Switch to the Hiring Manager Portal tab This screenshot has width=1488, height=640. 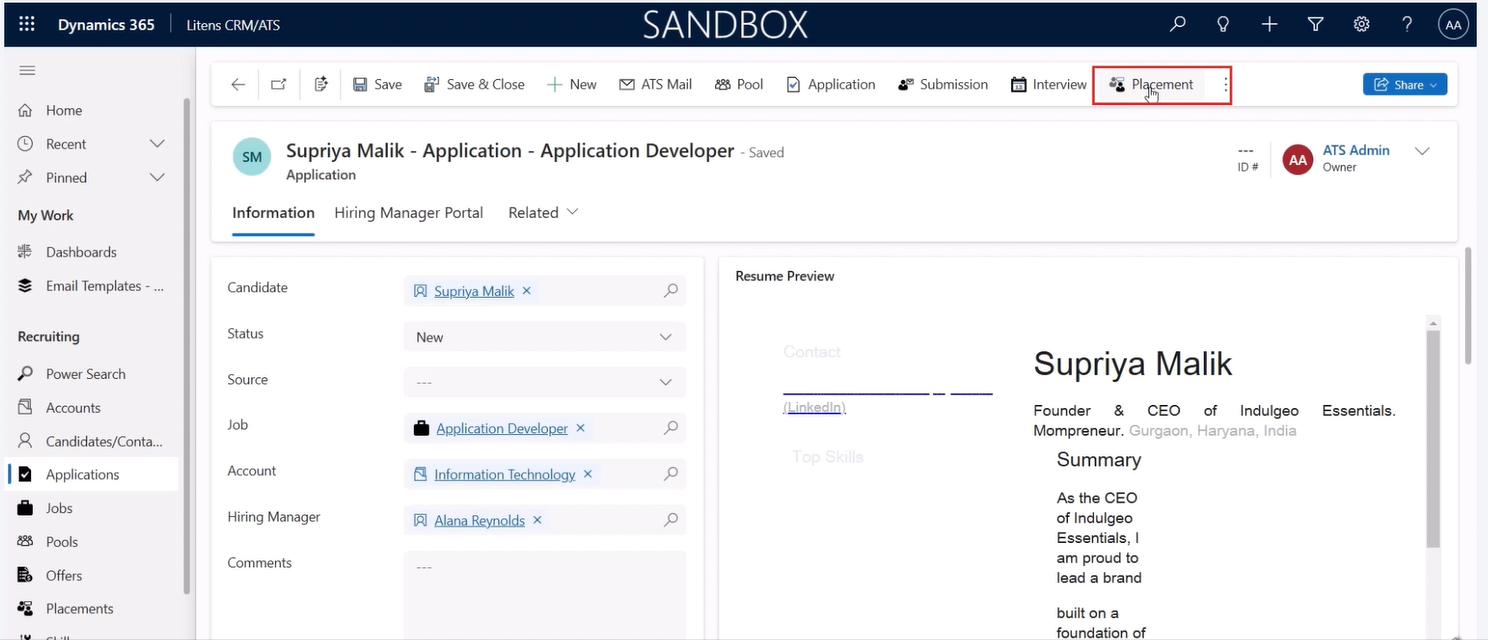408,212
